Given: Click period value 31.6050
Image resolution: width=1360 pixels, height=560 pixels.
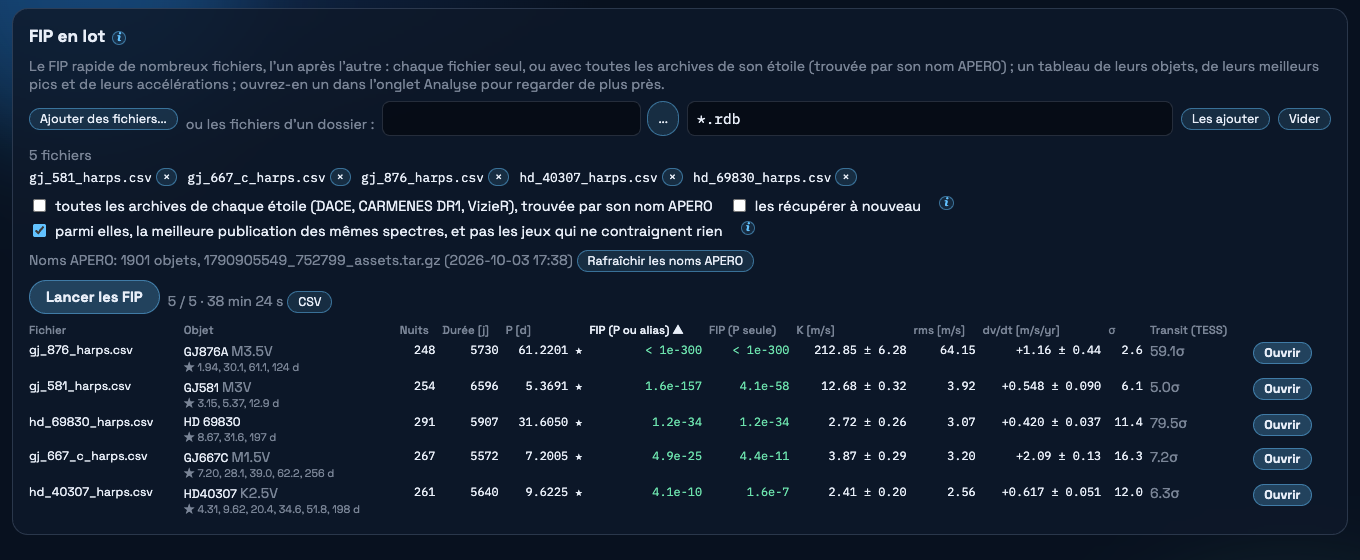Looking at the screenshot, I should pos(543,422).
